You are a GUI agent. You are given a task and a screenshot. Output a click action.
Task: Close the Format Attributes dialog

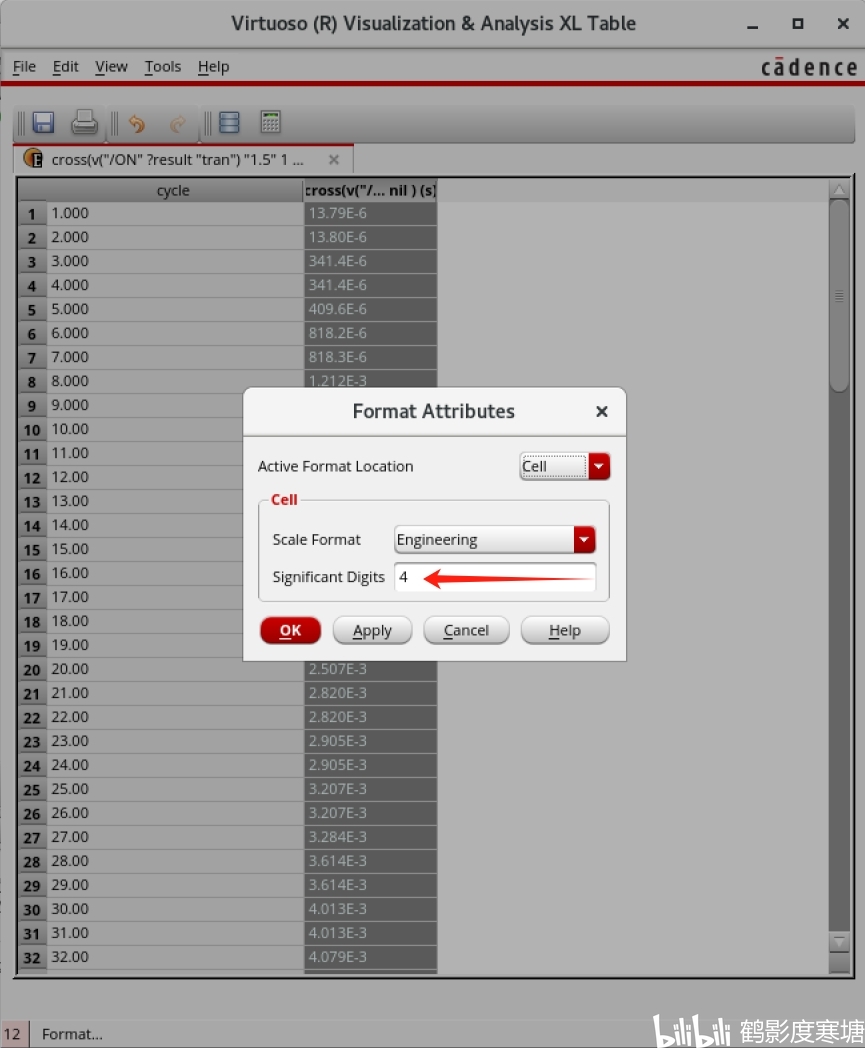pyautogui.click(x=602, y=412)
